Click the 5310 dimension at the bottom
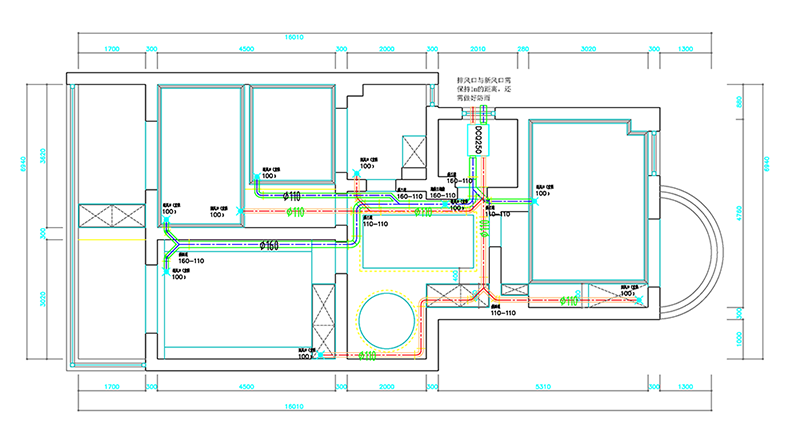800x429 pixels. [545, 387]
